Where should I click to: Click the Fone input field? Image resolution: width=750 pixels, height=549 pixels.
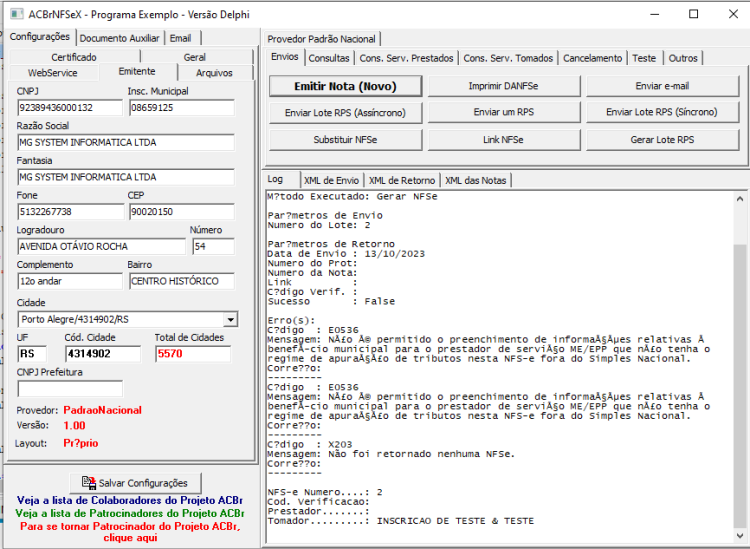(x=71, y=212)
